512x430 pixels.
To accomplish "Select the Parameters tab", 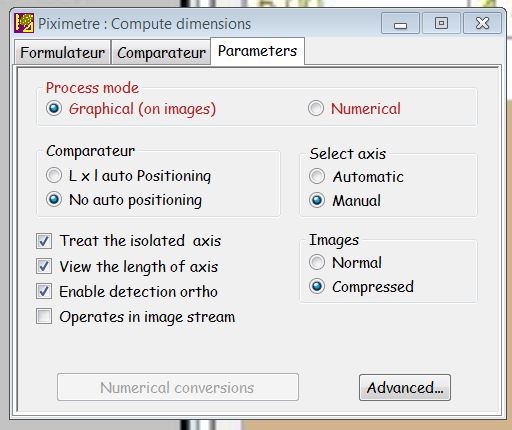I will (257, 51).
